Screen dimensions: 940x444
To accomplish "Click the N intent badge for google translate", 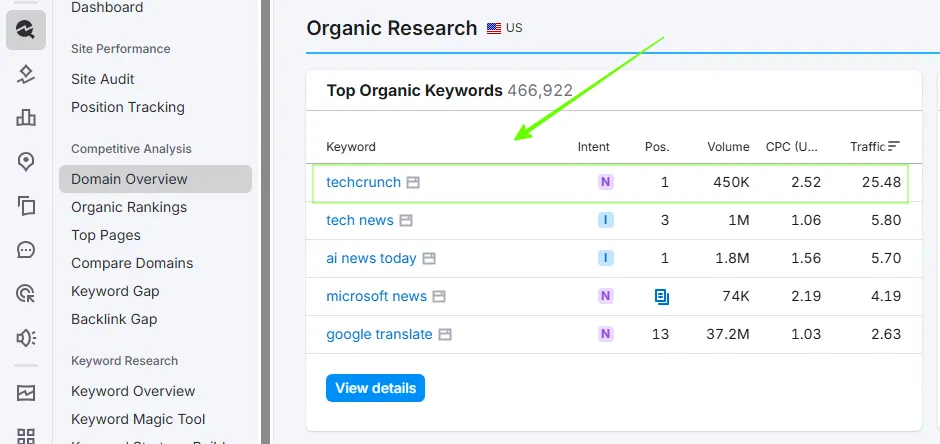I will tap(605, 334).
